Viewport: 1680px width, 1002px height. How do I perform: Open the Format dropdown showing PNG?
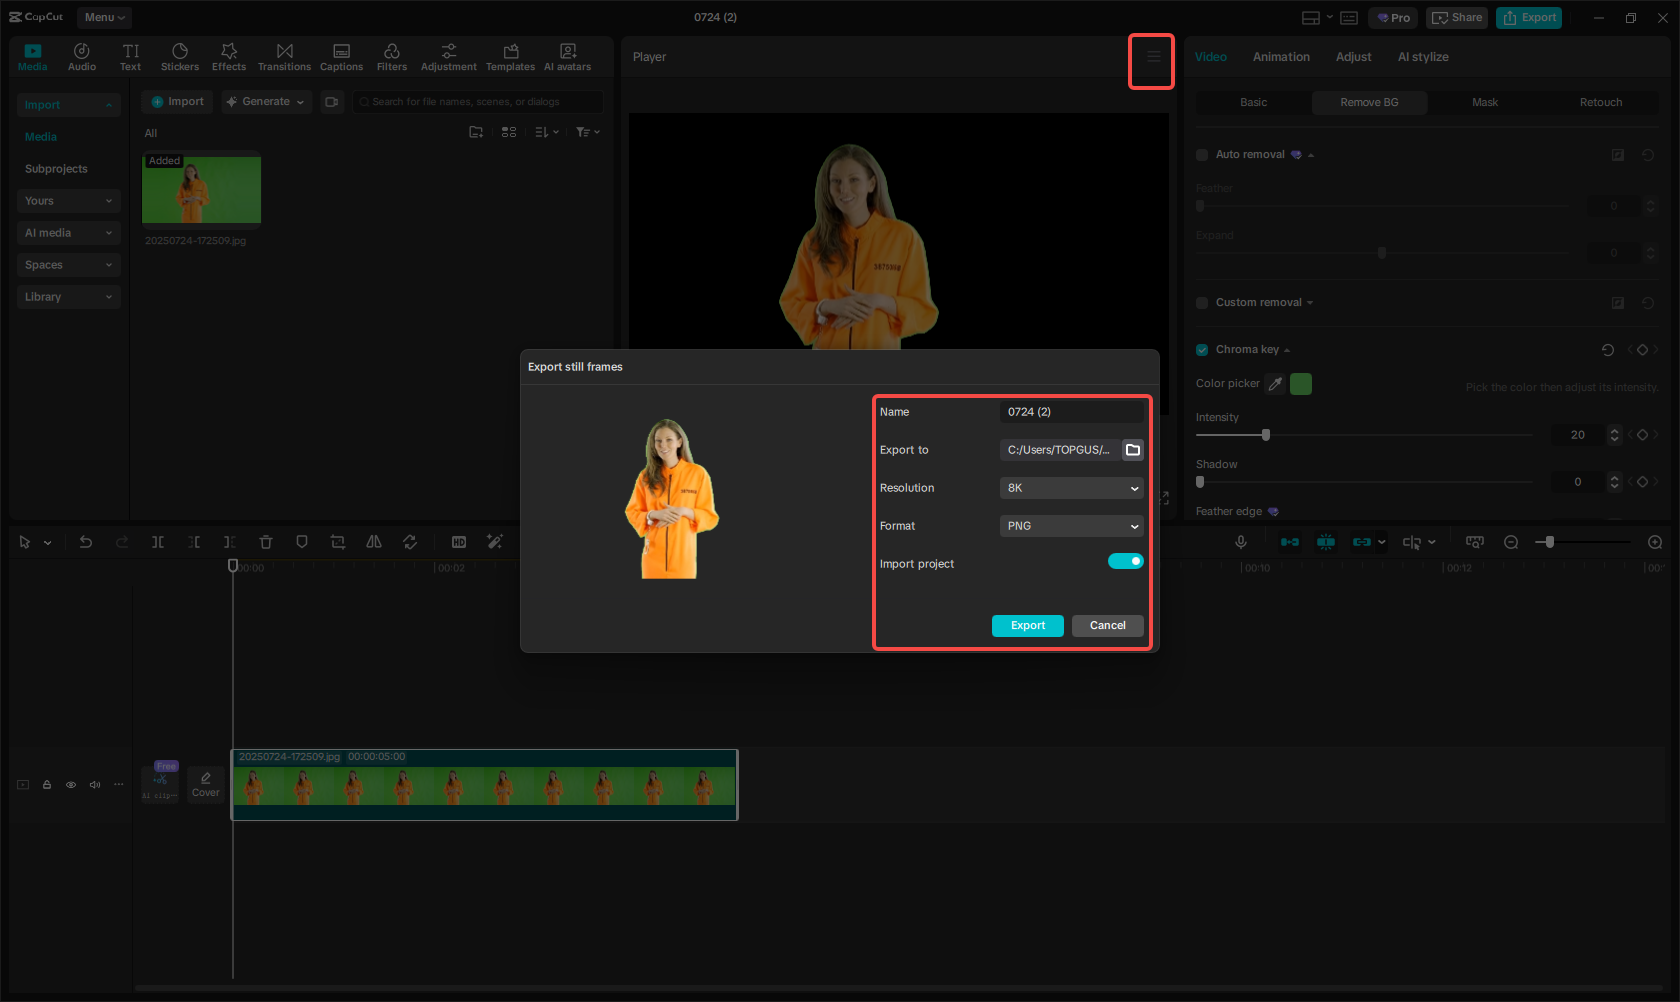point(1071,525)
